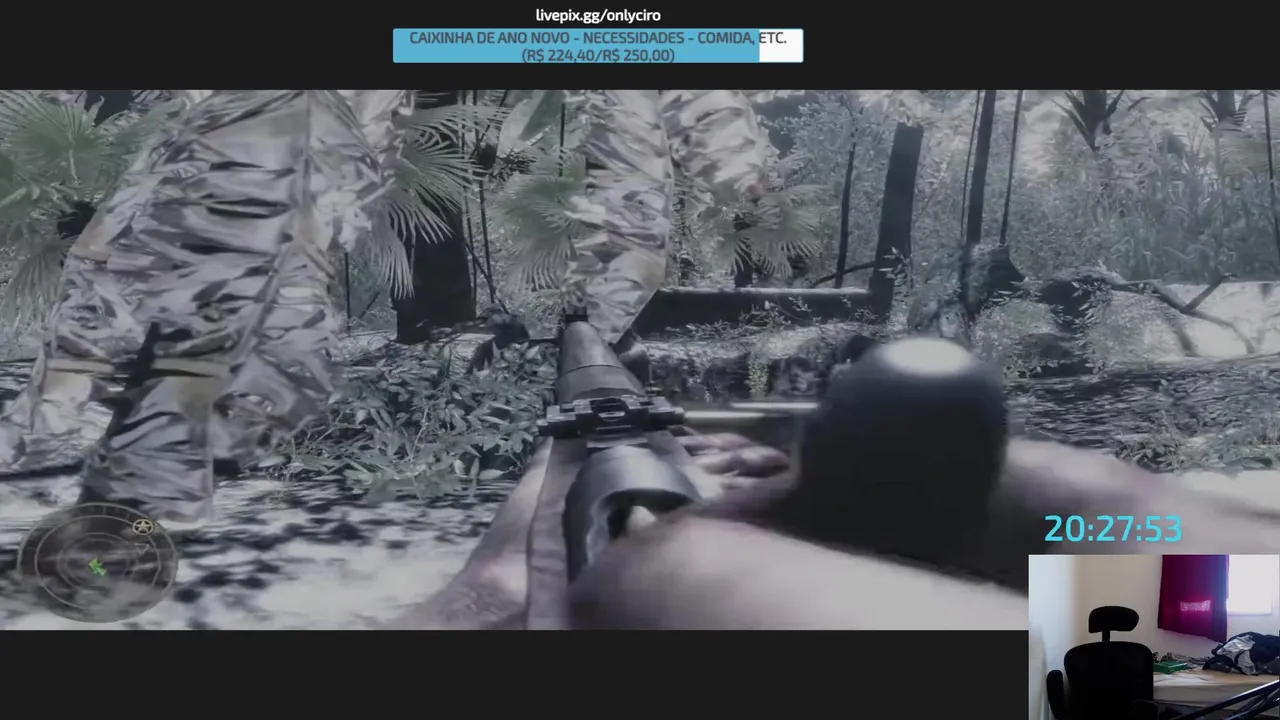Image resolution: width=1280 pixels, height=720 pixels.
Task: Click the star marker on the compass radar
Action: coord(143,526)
